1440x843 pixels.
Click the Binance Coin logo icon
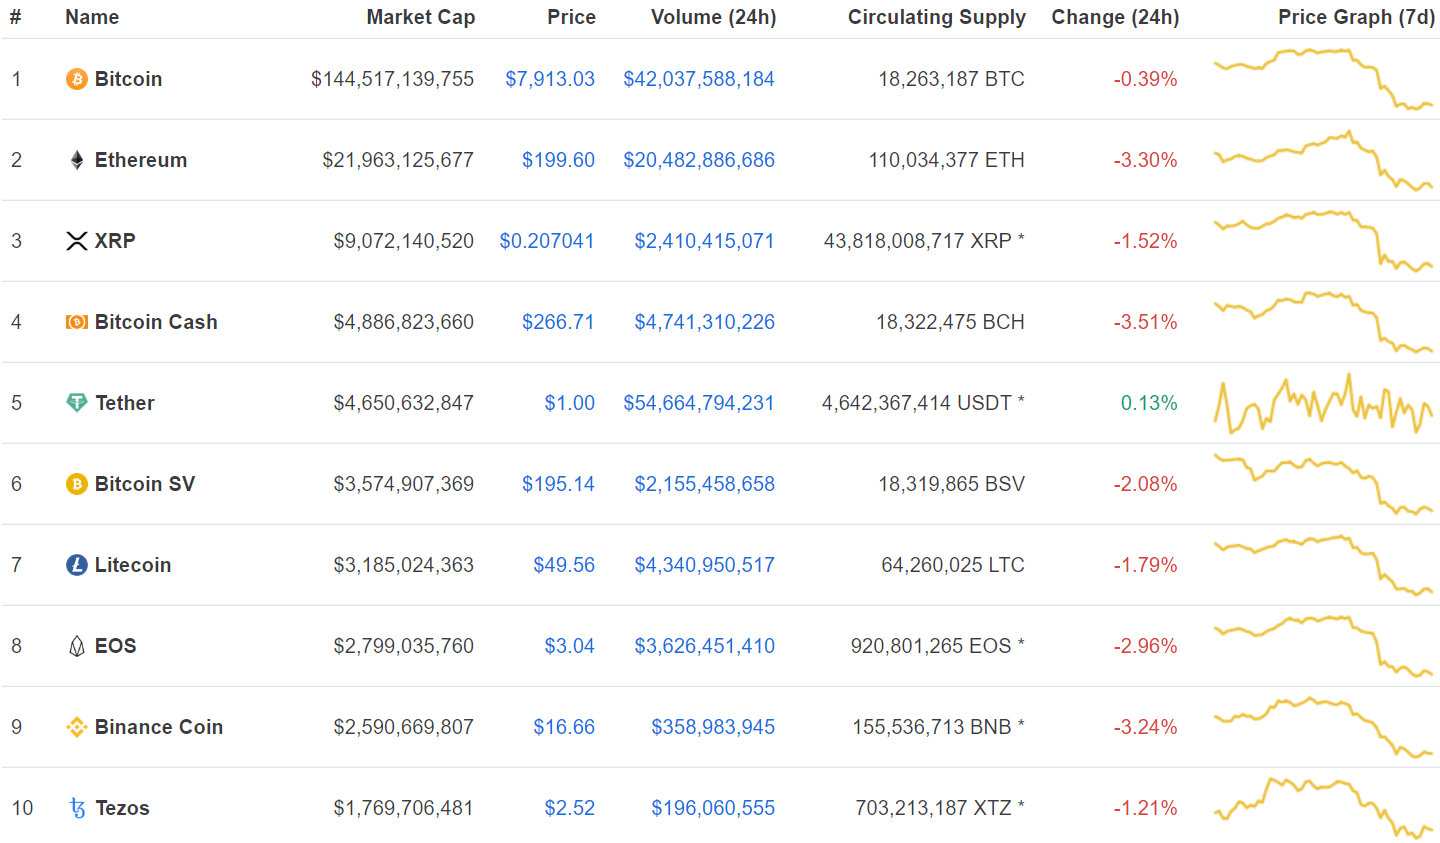tap(77, 727)
